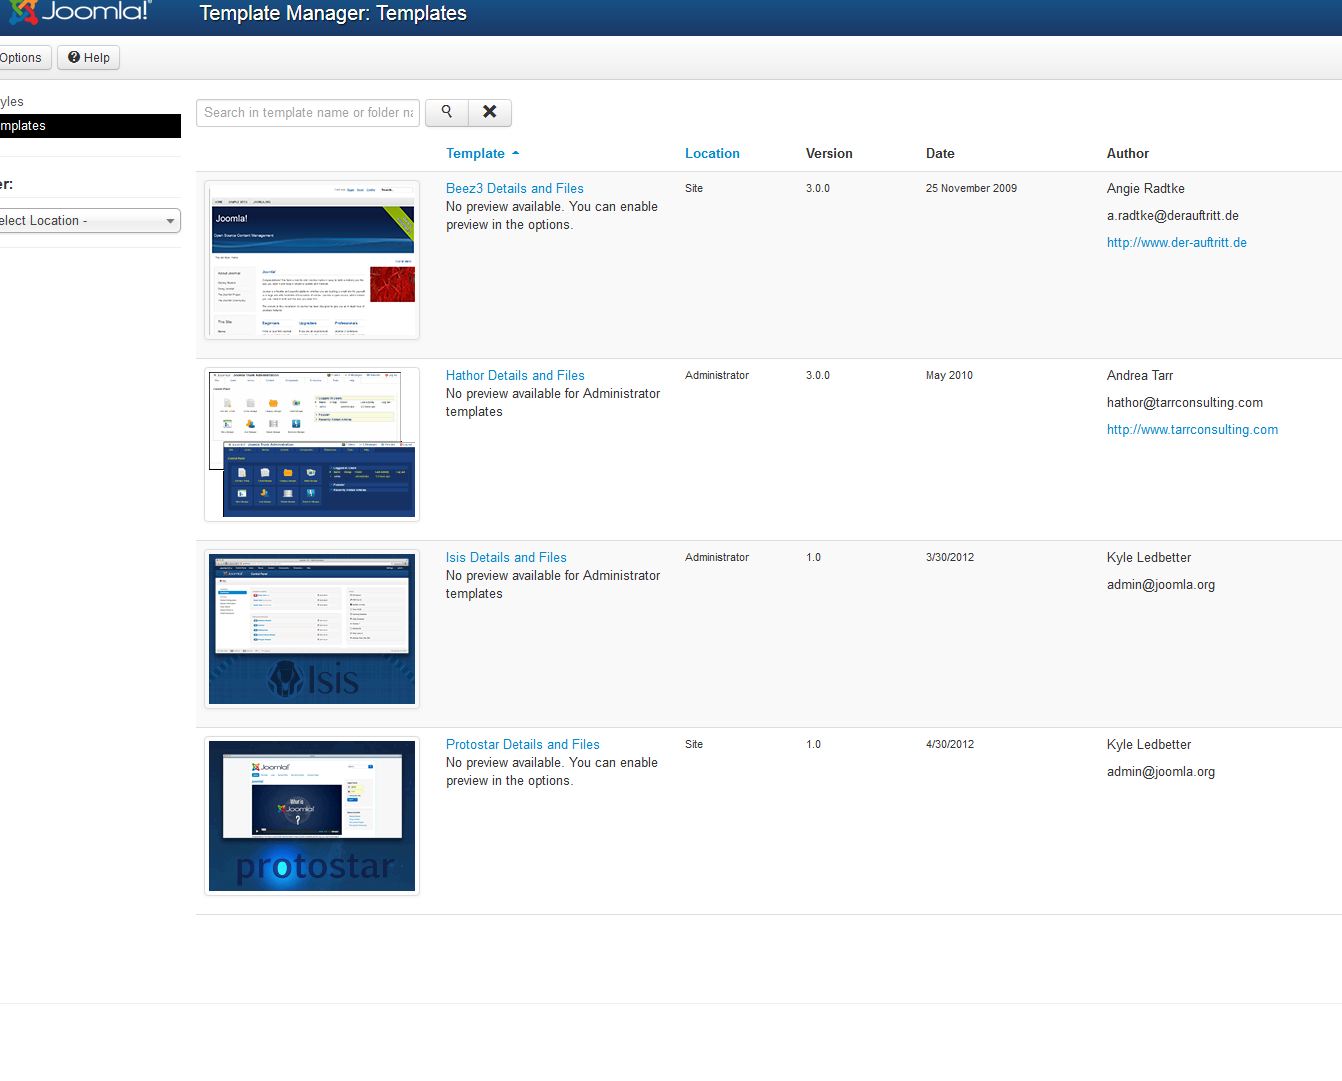Click Site location in Protostar row

point(694,744)
